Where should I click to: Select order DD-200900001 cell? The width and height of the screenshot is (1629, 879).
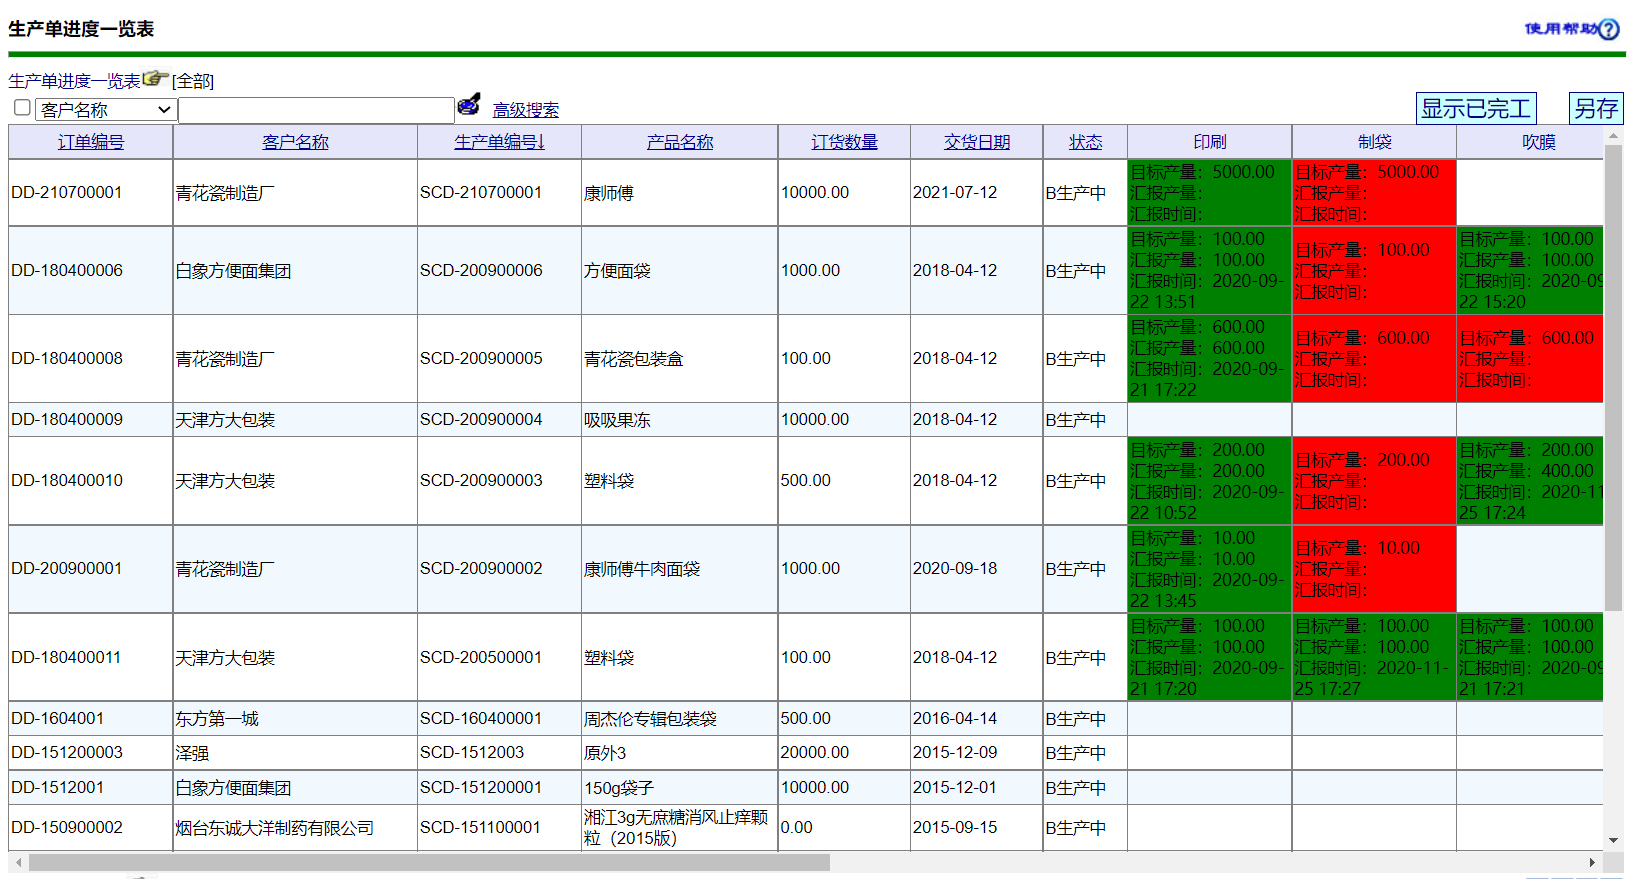tap(91, 569)
